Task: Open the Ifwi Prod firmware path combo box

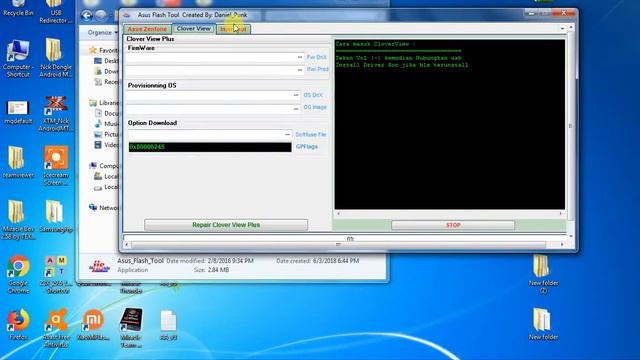Action: 215,70
